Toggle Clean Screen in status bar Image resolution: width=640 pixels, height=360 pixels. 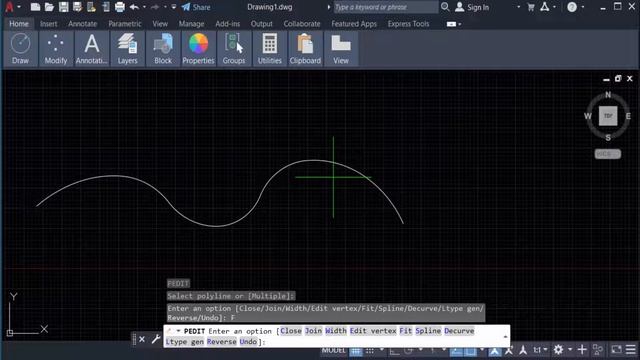click(x=616, y=350)
